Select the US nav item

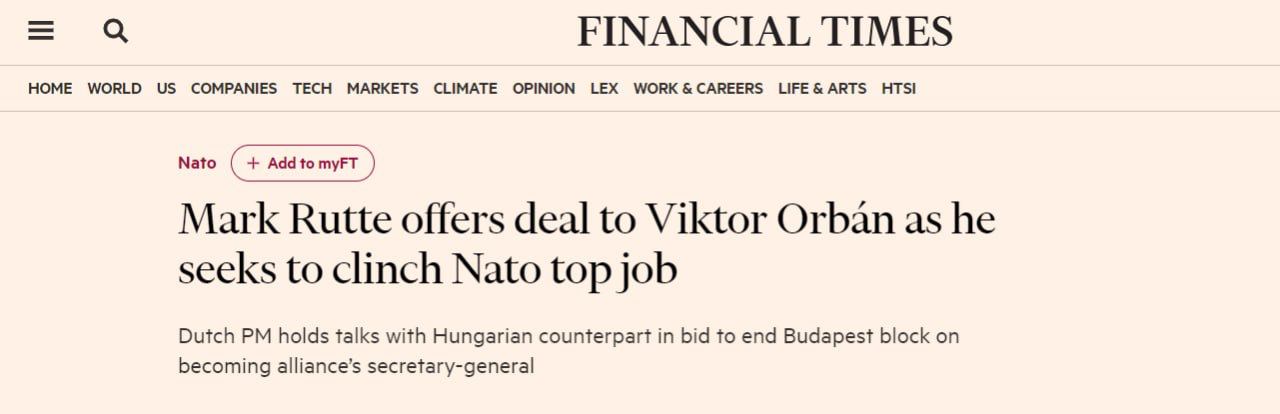[x=166, y=88]
